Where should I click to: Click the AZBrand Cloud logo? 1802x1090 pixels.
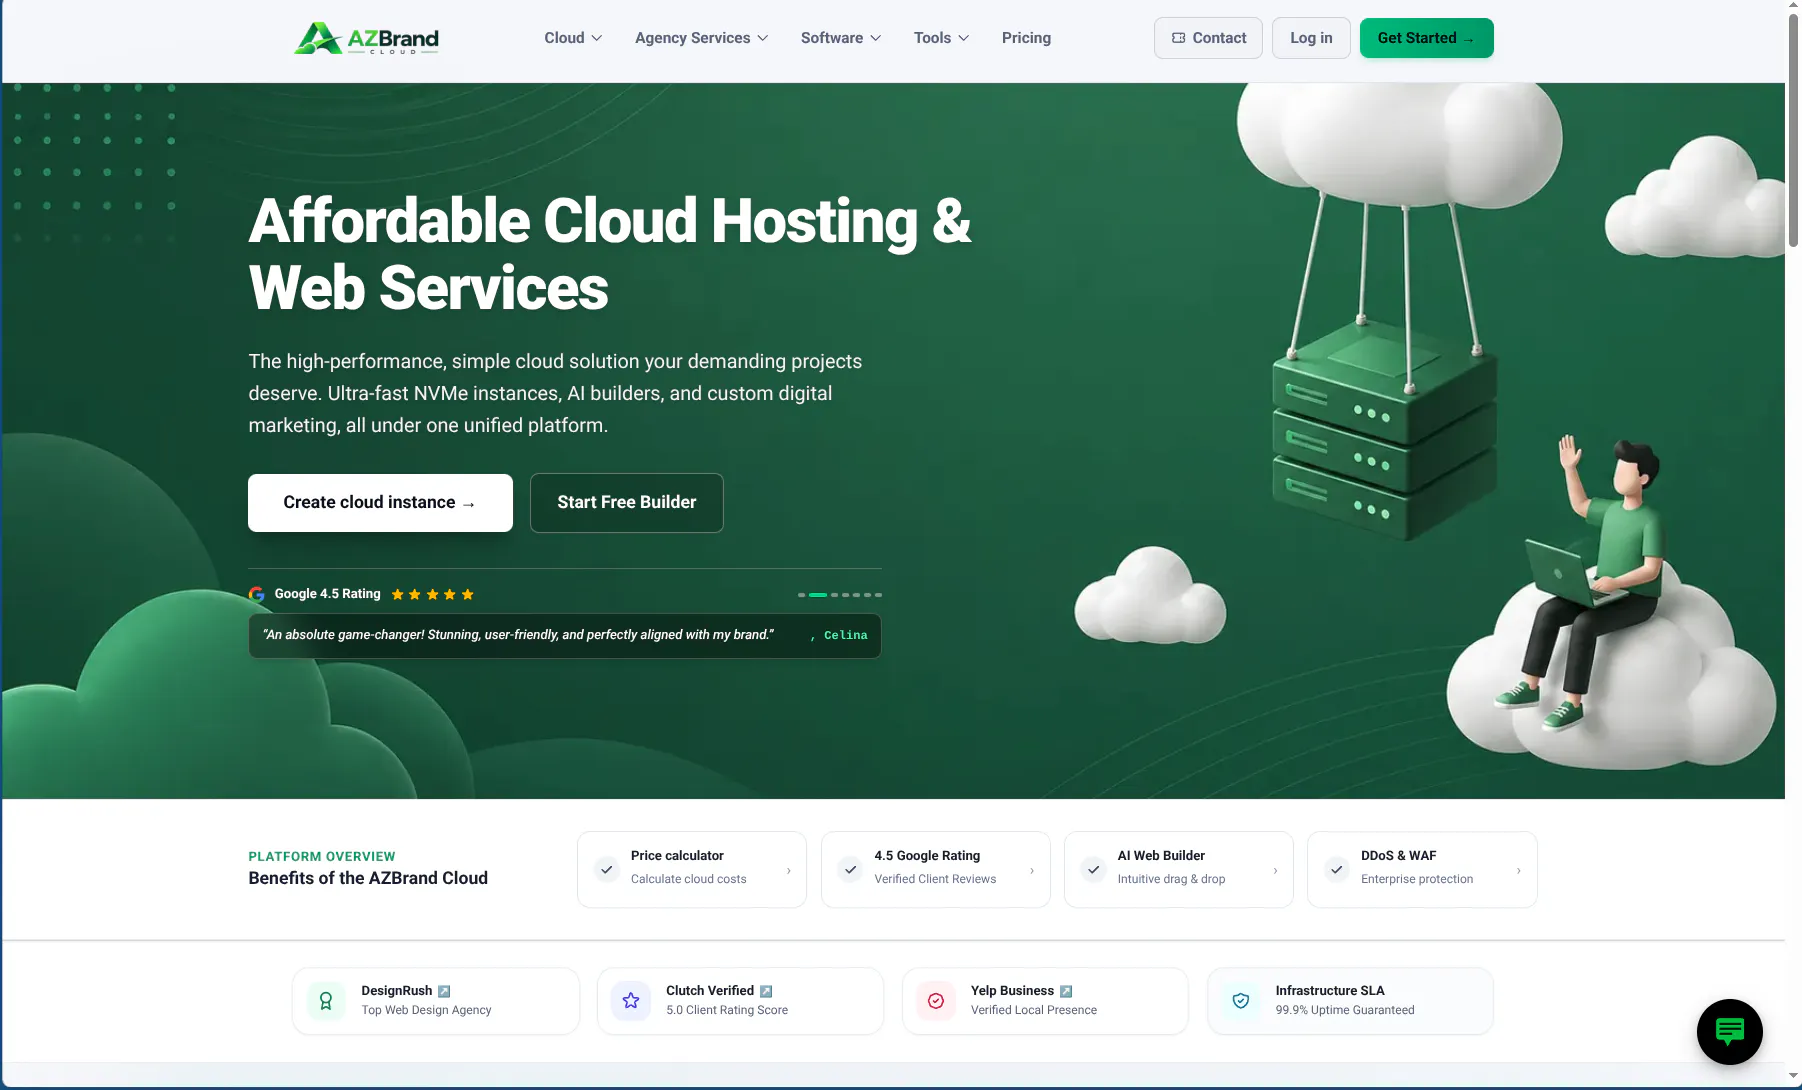point(366,38)
